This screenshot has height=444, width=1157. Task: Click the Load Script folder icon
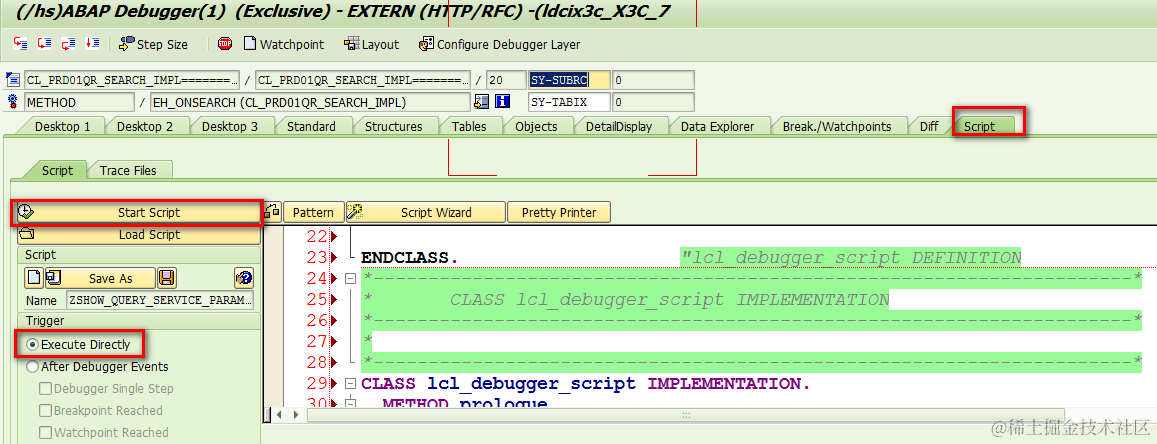[26, 235]
